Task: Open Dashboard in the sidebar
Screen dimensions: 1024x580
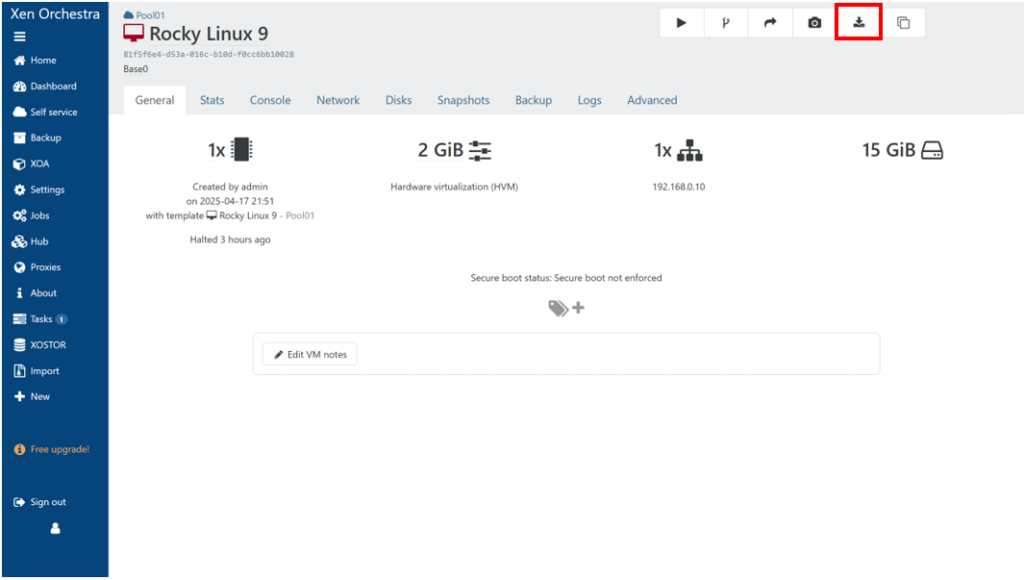Action: click(52, 86)
